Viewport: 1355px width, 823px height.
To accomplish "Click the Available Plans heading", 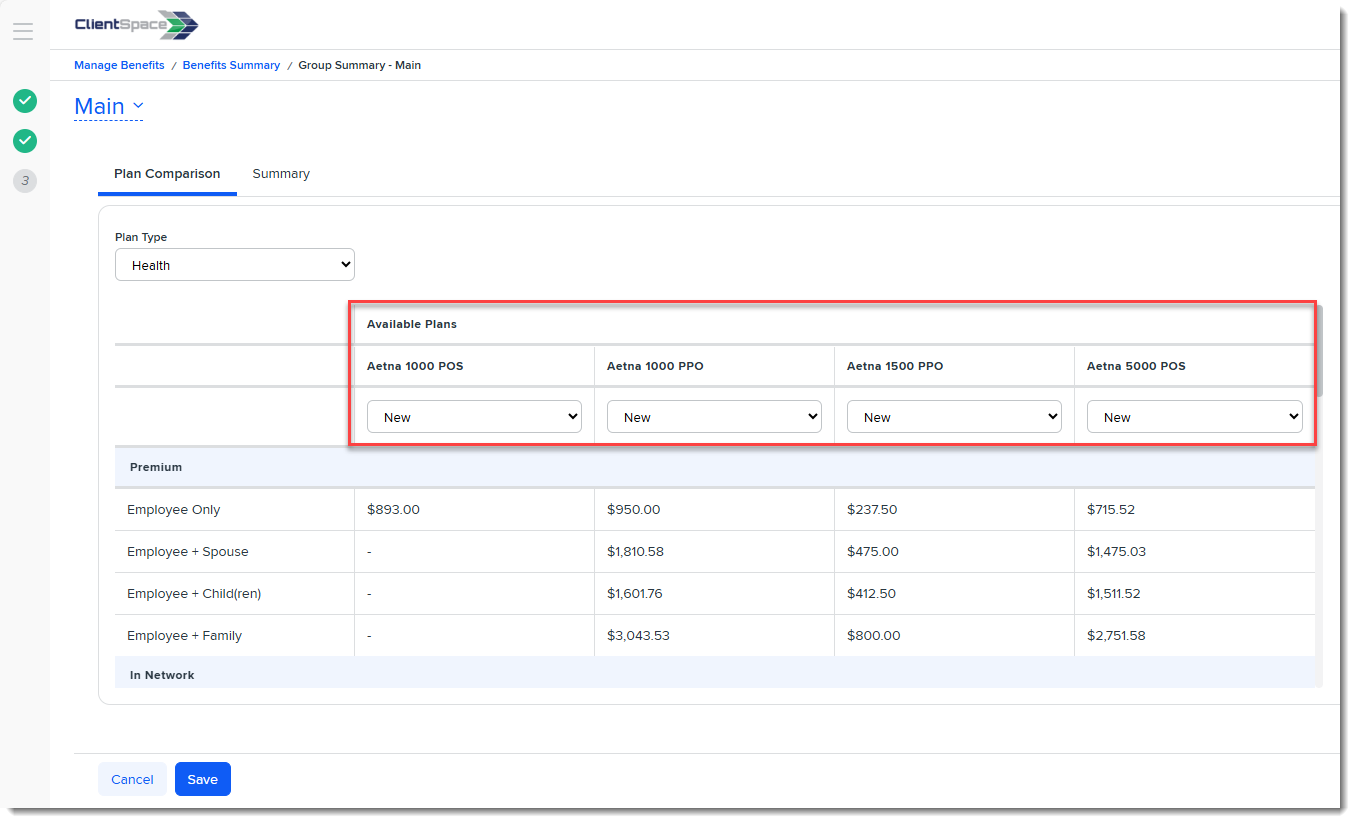I will click(x=412, y=324).
